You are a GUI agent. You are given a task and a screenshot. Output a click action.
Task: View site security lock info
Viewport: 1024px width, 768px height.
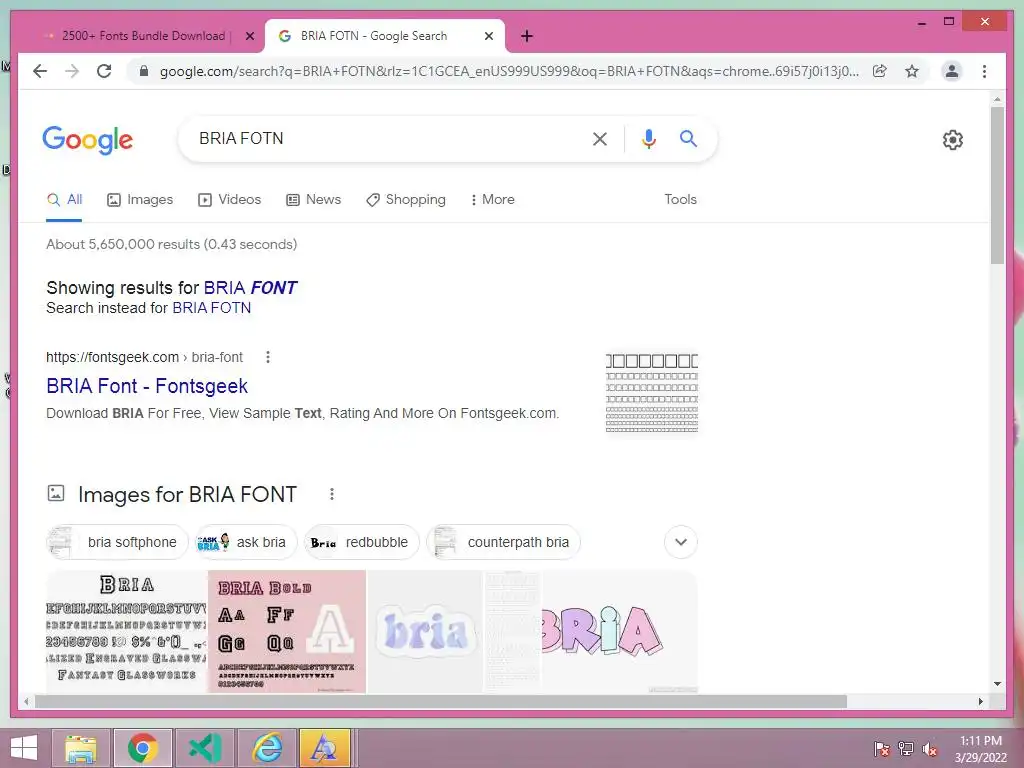point(144,71)
